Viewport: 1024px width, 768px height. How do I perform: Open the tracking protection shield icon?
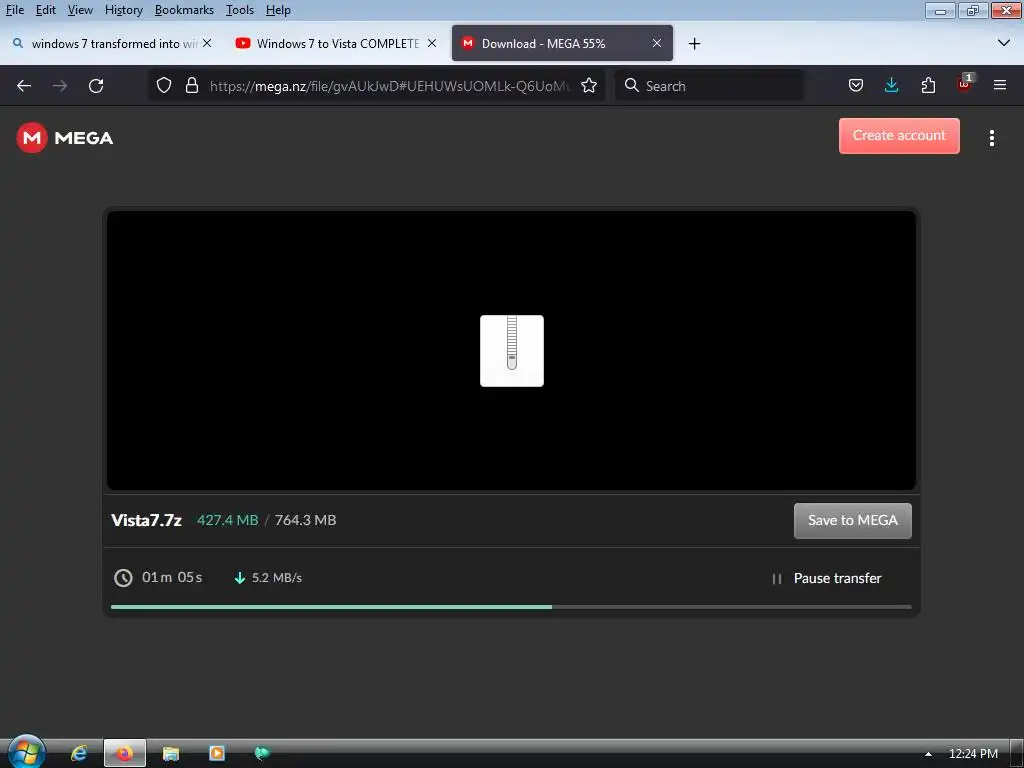164,86
